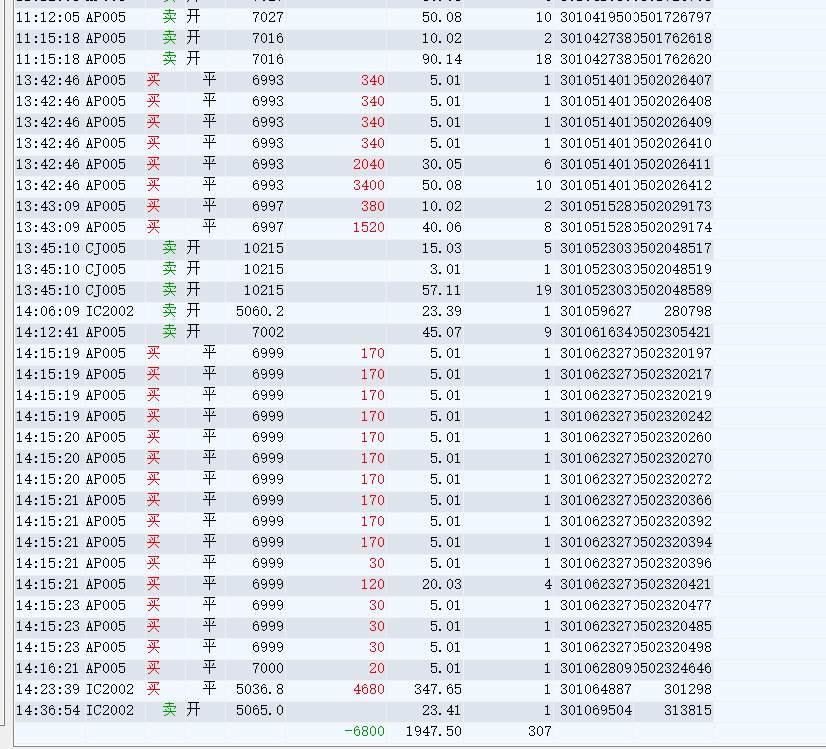Click the fee value 90.14
Viewport: 826px width, 749px height.
[441, 60]
